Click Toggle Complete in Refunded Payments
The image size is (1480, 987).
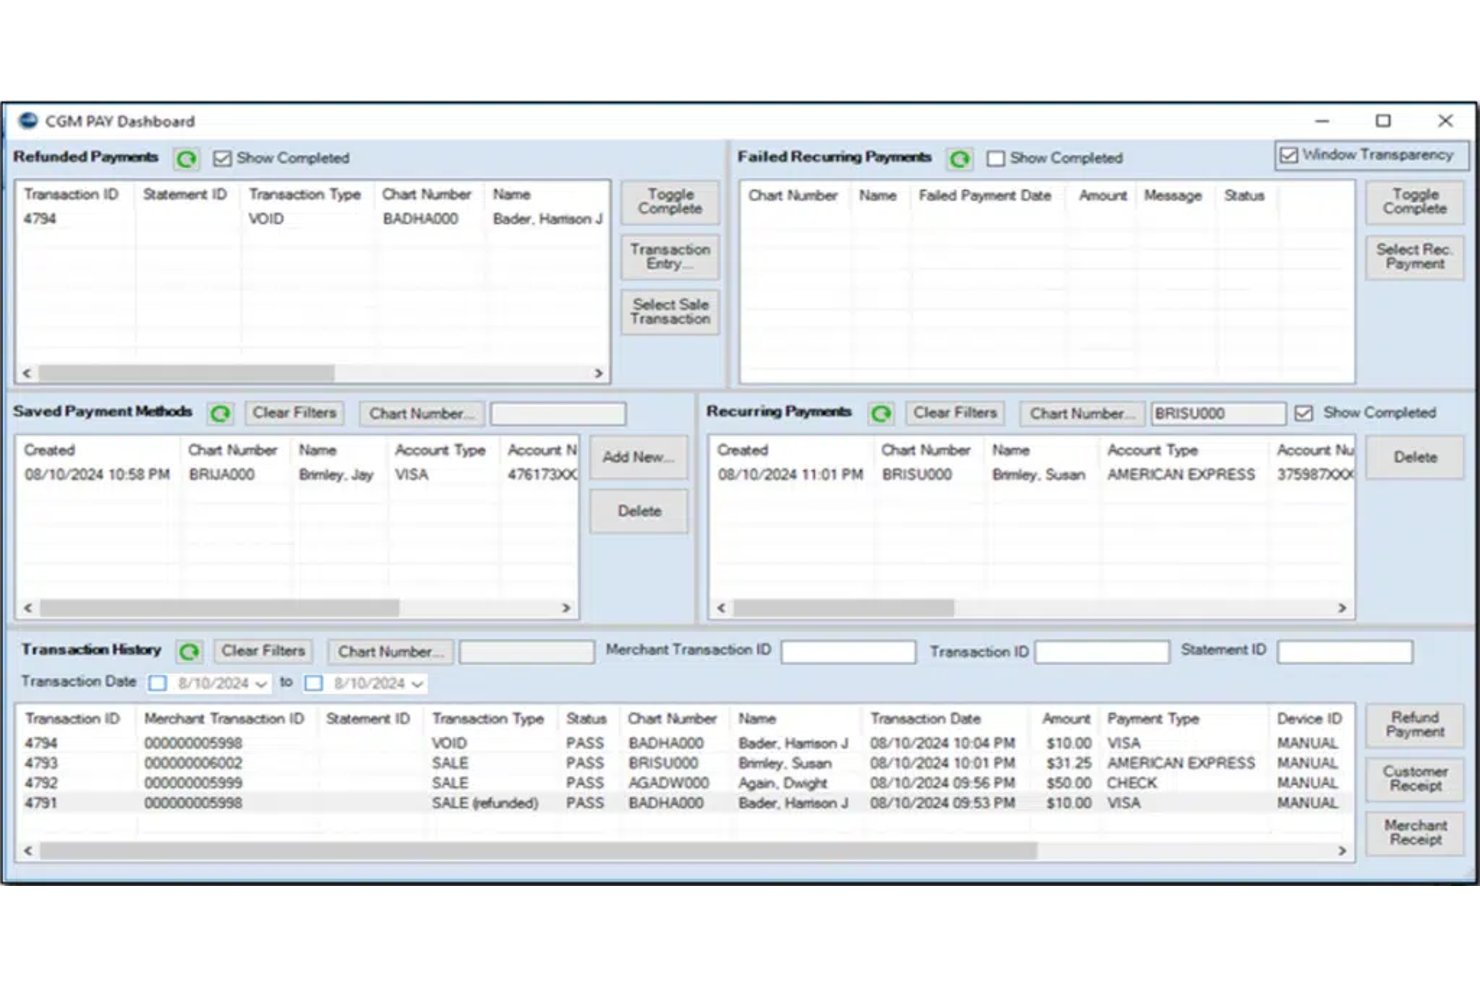click(670, 202)
